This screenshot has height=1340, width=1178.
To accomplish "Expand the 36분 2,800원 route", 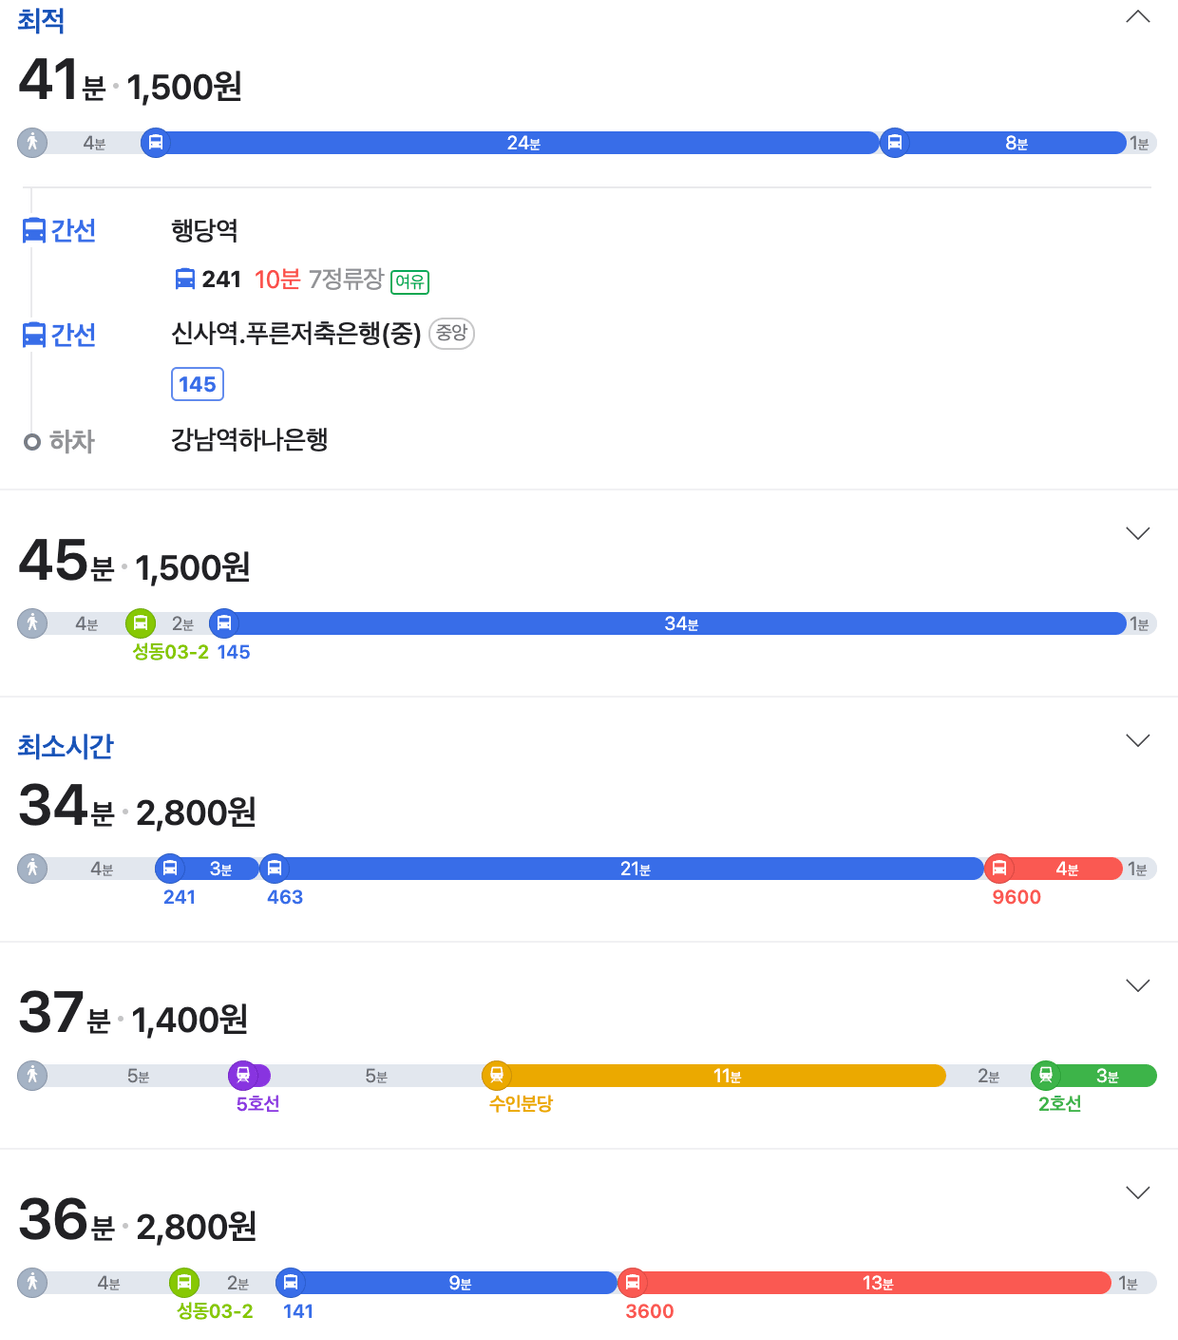I will [1138, 1192].
